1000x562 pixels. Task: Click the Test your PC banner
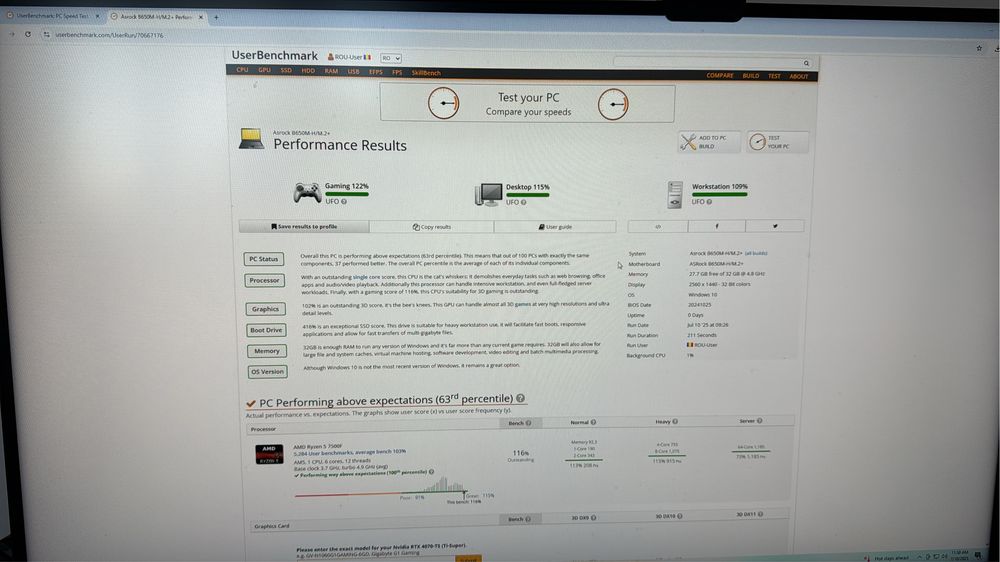(x=527, y=103)
